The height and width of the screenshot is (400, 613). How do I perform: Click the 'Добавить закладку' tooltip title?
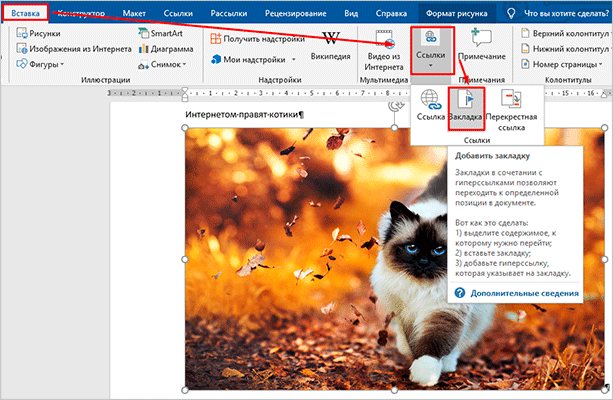492,156
